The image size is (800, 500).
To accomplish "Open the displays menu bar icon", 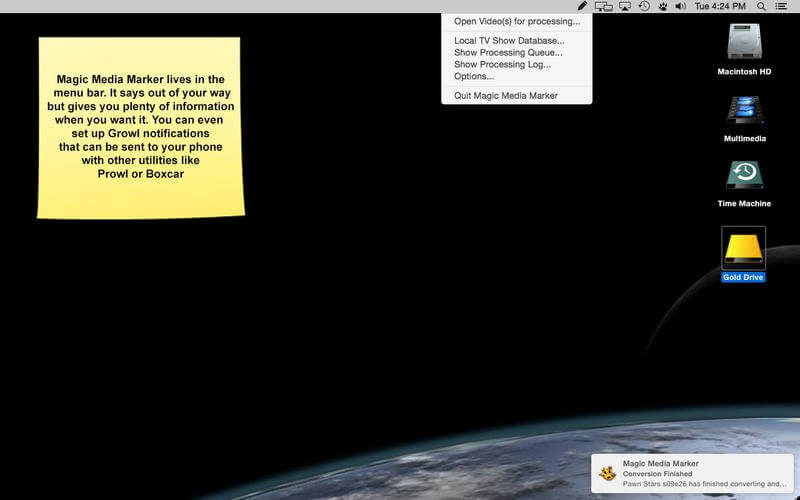I will [604, 6].
